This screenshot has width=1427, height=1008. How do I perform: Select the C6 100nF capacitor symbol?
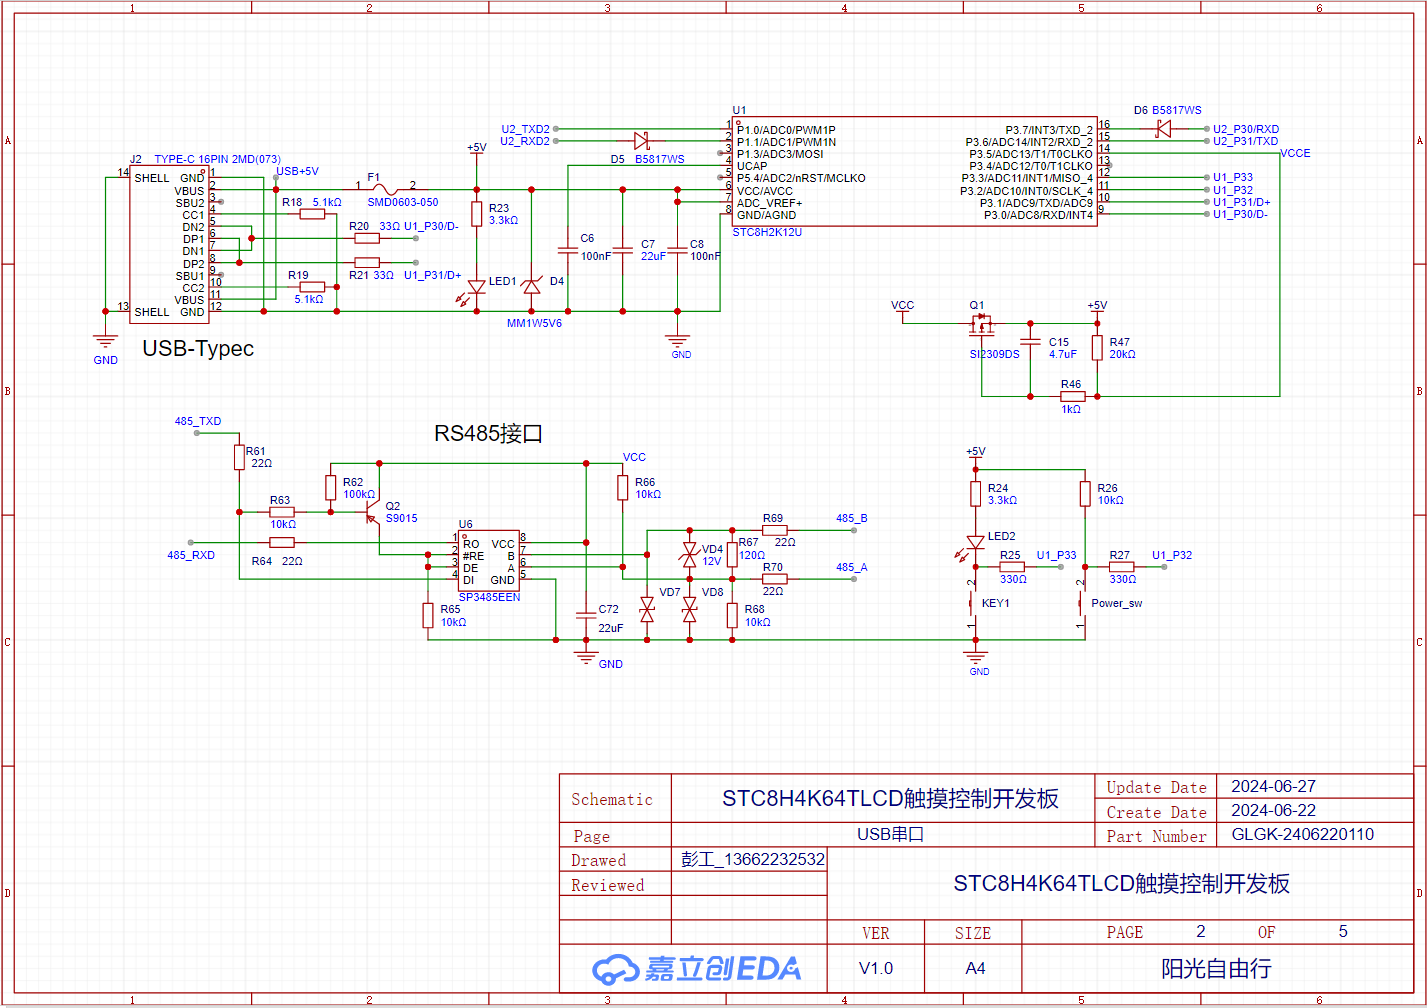click(x=567, y=250)
